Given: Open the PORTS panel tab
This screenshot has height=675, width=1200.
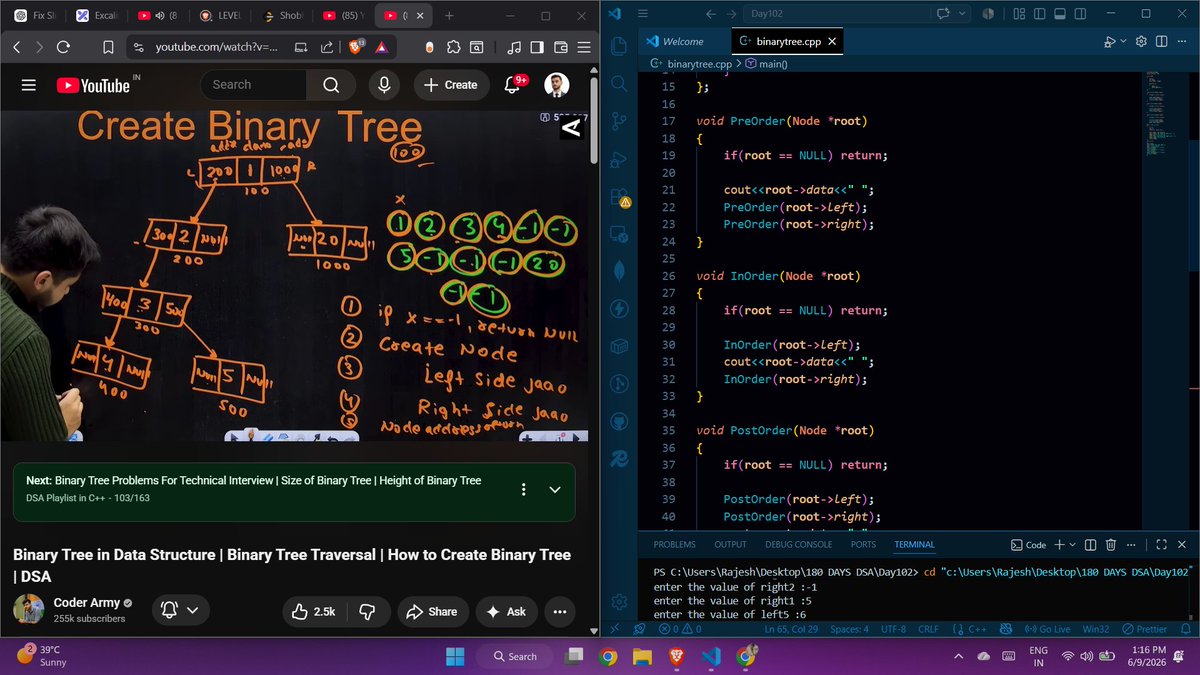Looking at the screenshot, I should pyautogui.click(x=863, y=545).
